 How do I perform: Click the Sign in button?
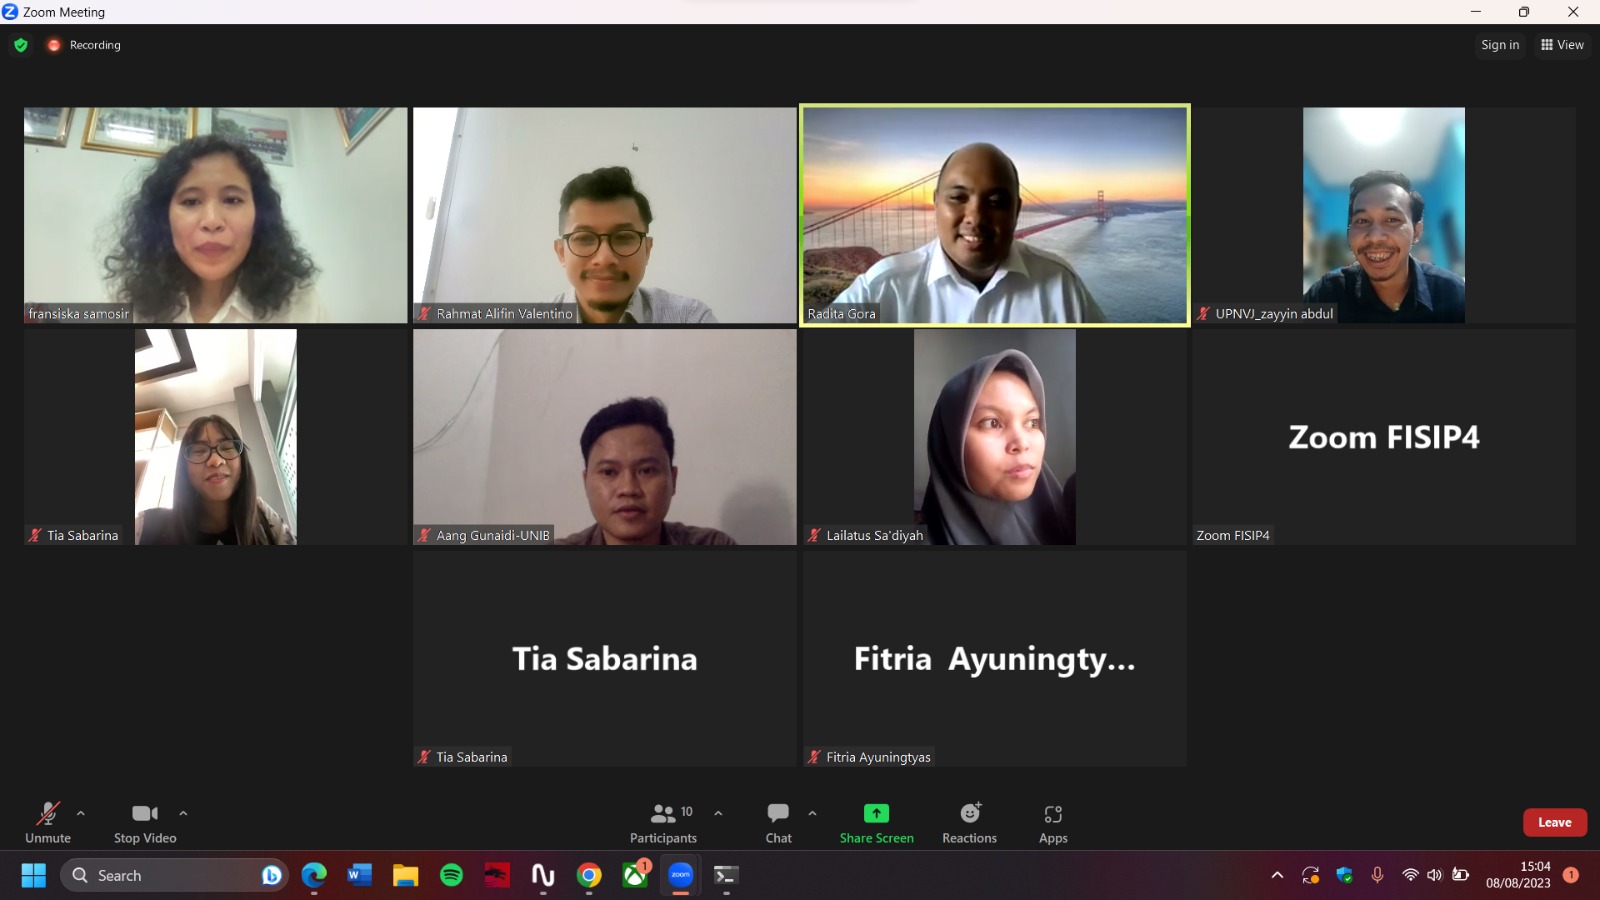click(1499, 45)
